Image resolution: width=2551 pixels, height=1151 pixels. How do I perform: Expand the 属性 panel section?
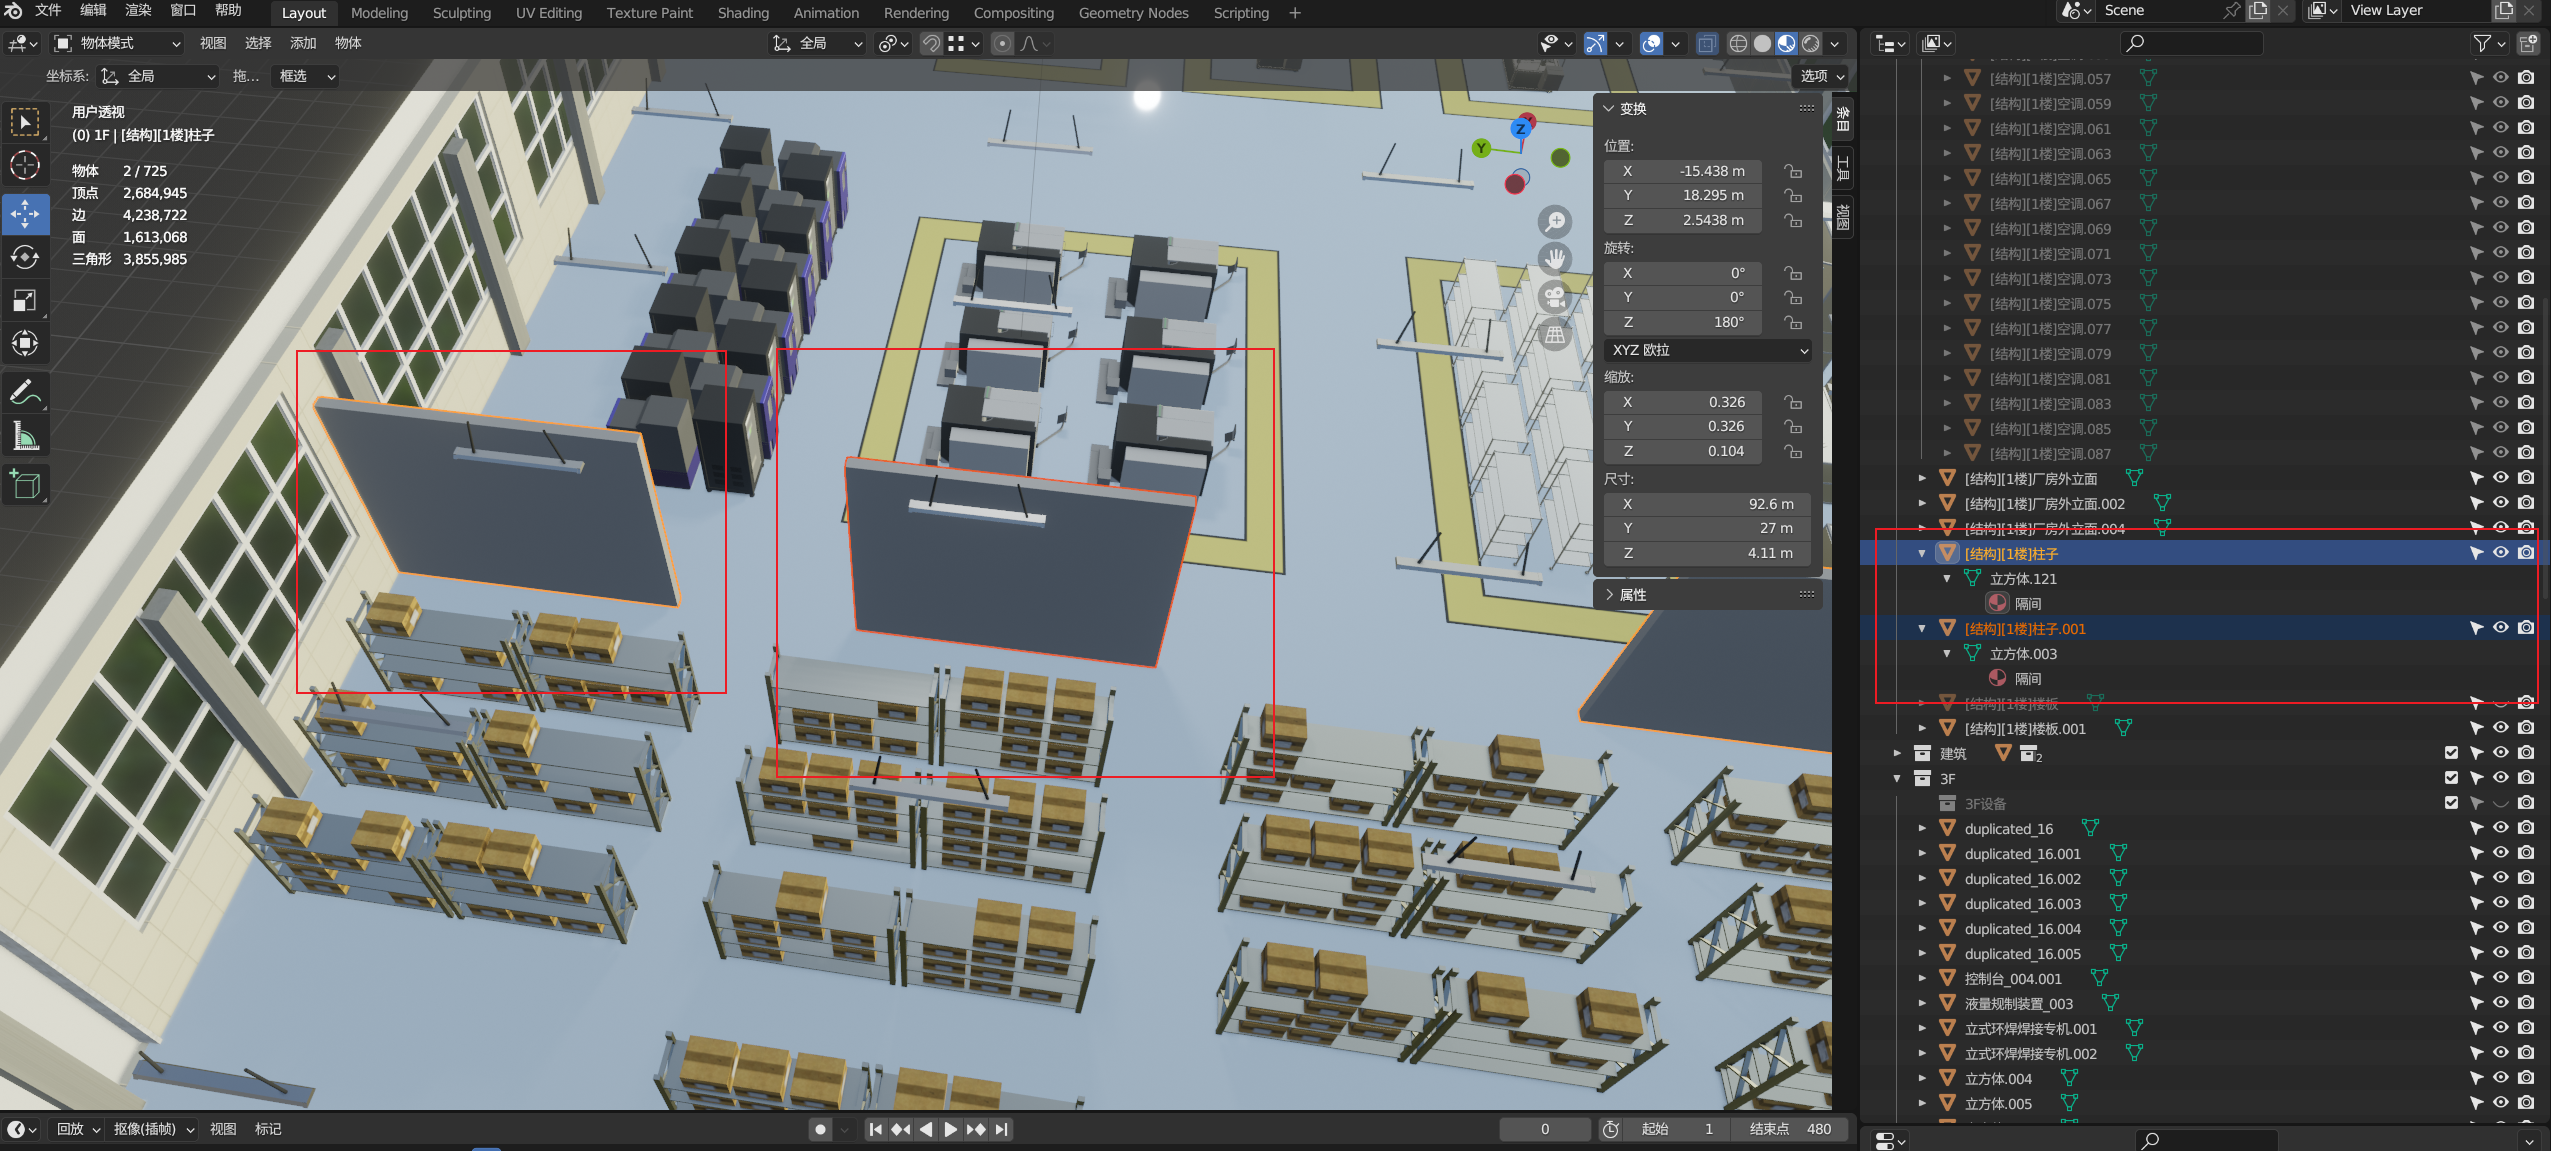(1632, 595)
